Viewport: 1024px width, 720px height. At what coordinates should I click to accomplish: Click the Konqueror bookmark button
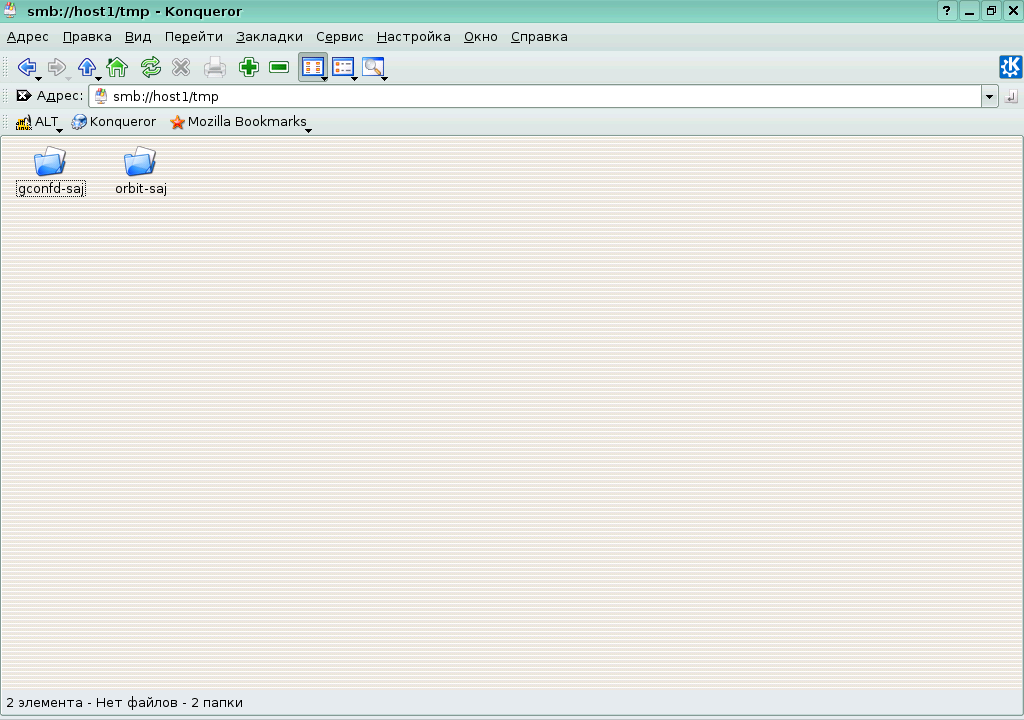click(x=113, y=121)
